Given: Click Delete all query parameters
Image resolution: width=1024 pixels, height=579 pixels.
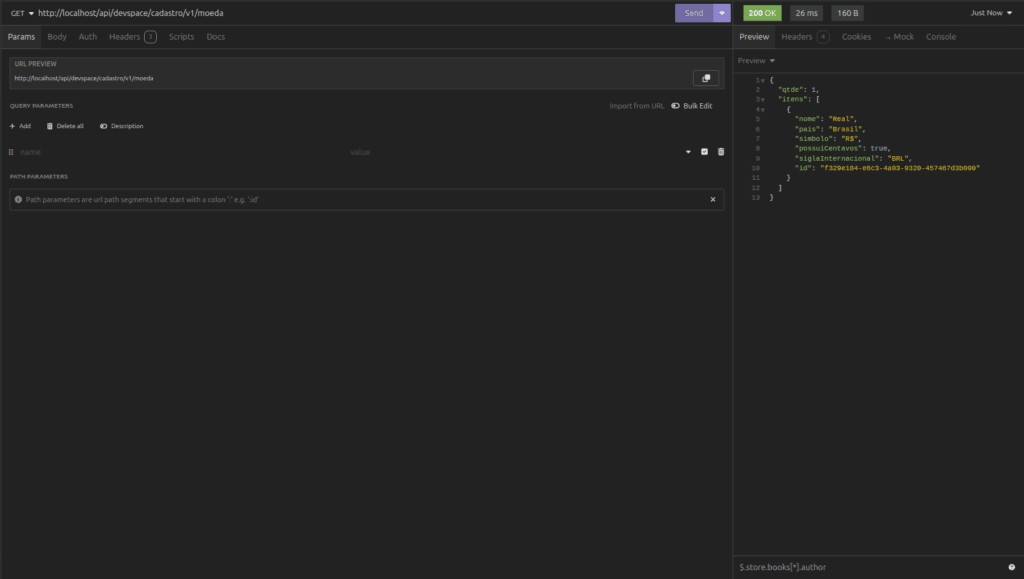Looking at the screenshot, I should pyautogui.click(x=65, y=126).
